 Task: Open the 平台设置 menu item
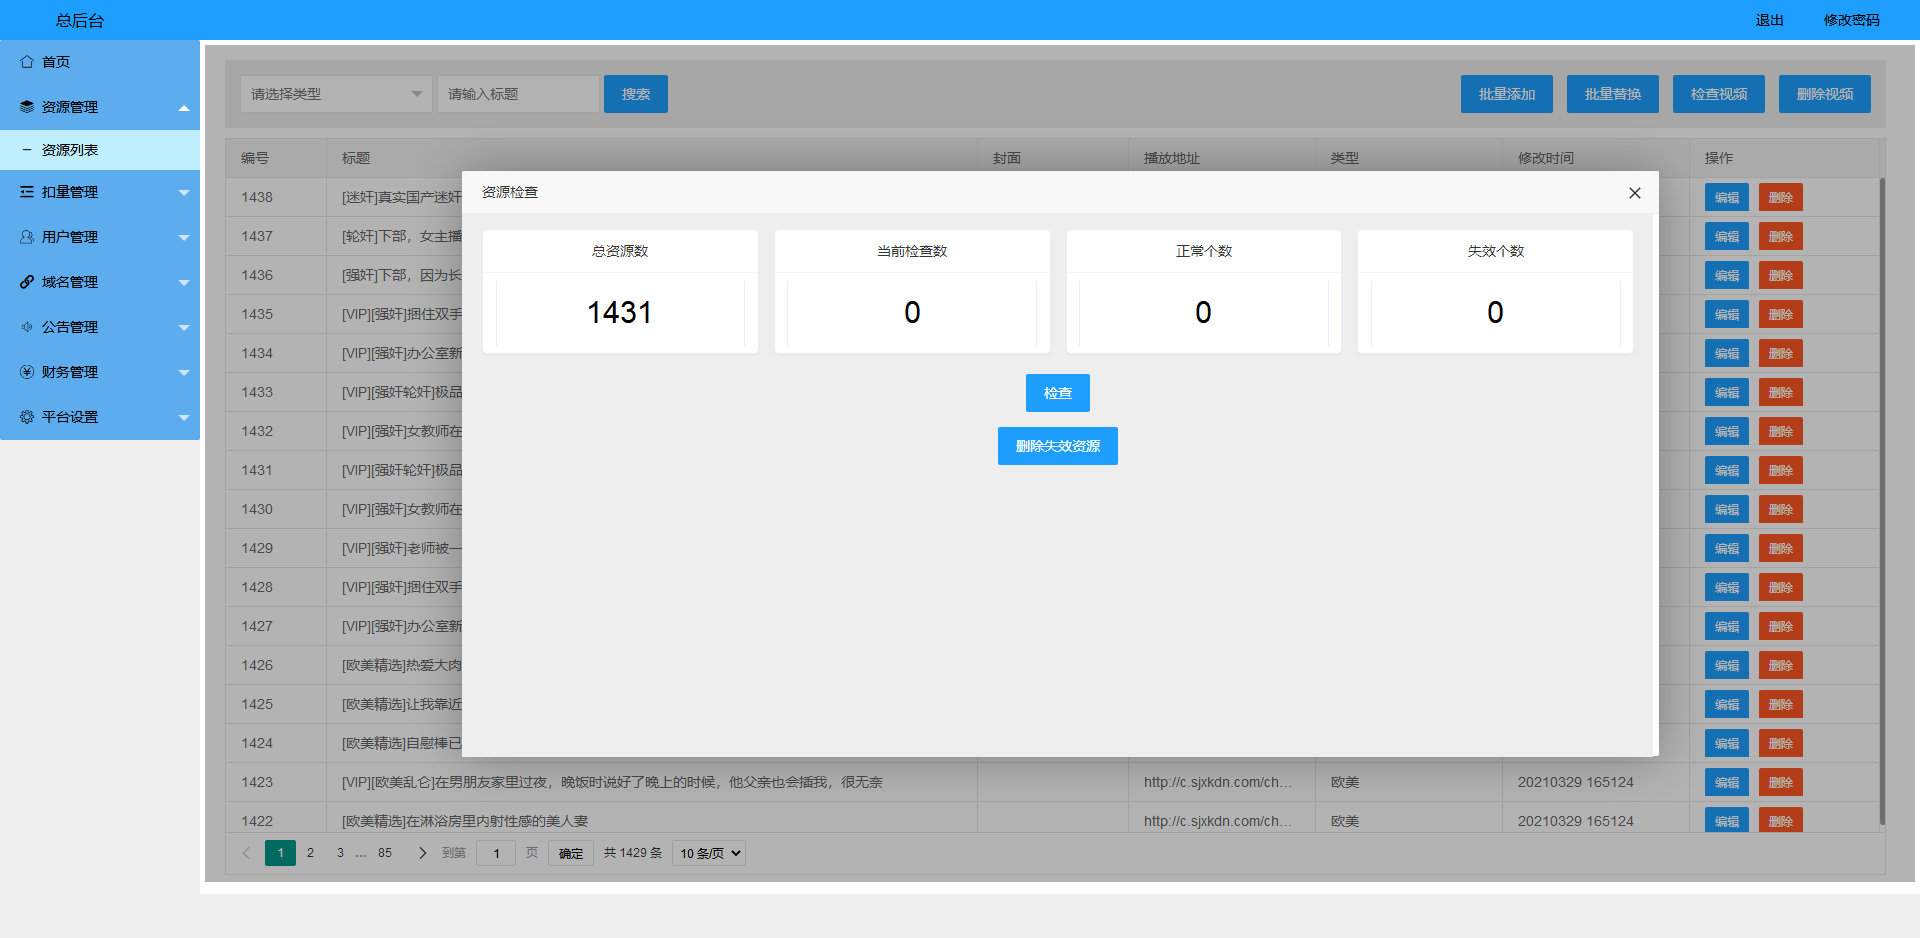pyautogui.click(x=70, y=417)
